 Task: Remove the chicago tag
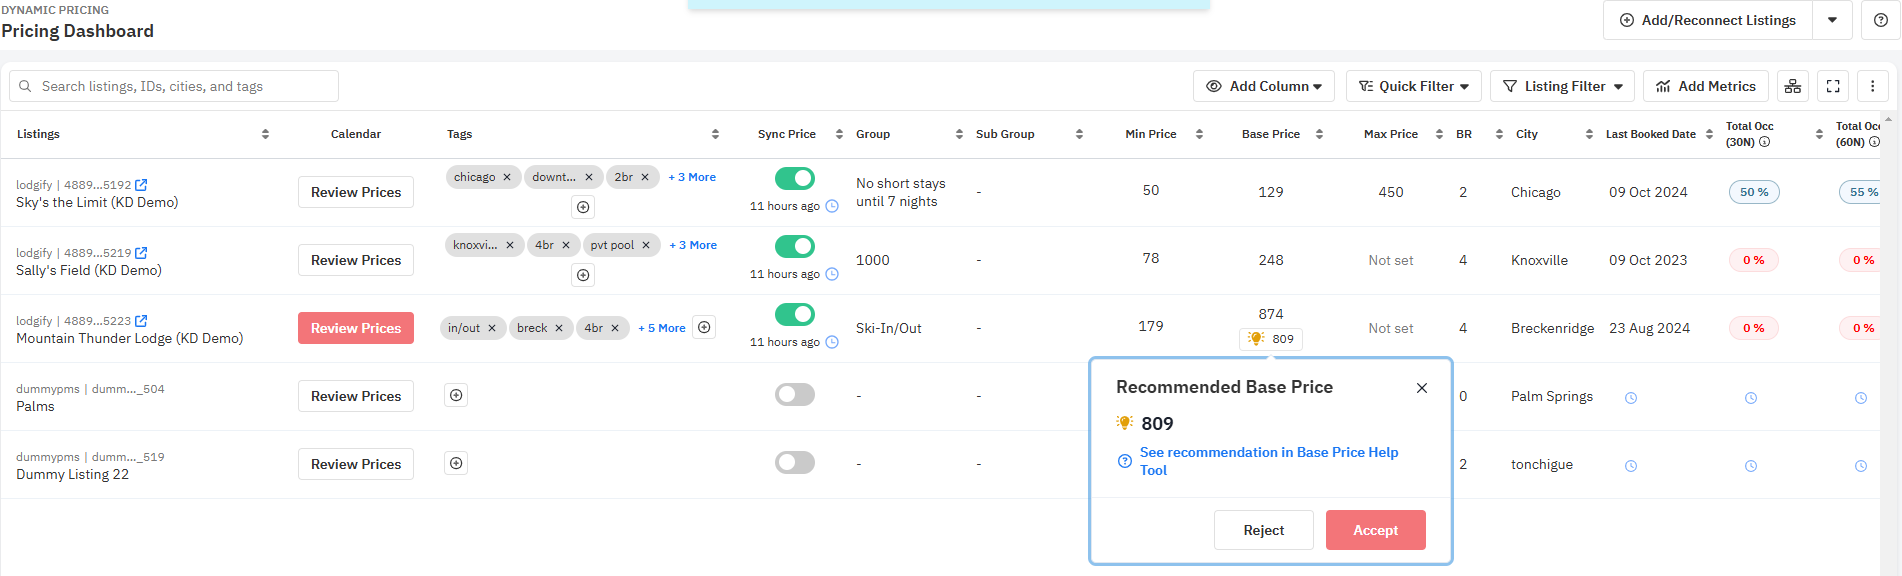(x=507, y=177)
